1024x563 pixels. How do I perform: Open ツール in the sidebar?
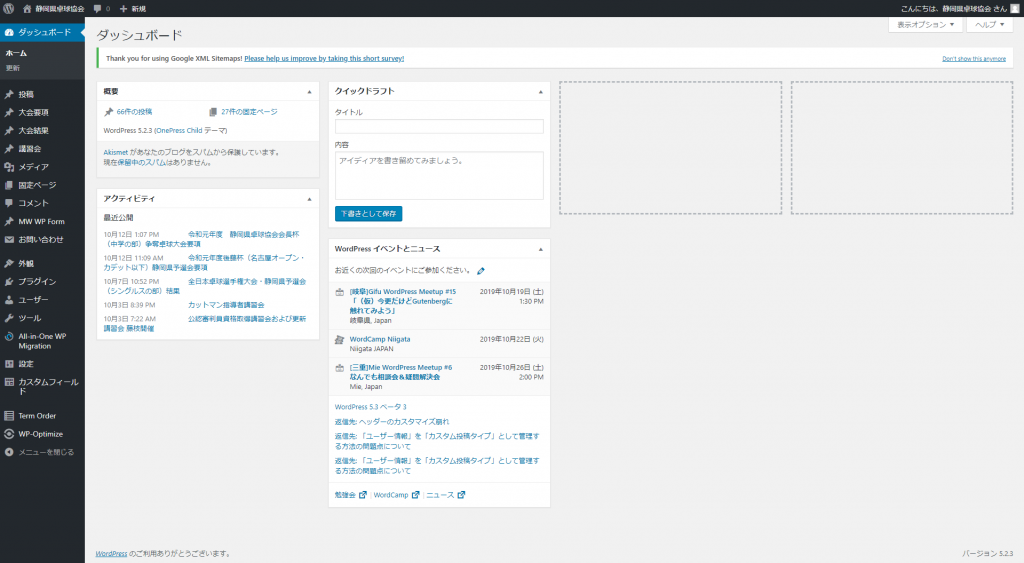(29, 318)
